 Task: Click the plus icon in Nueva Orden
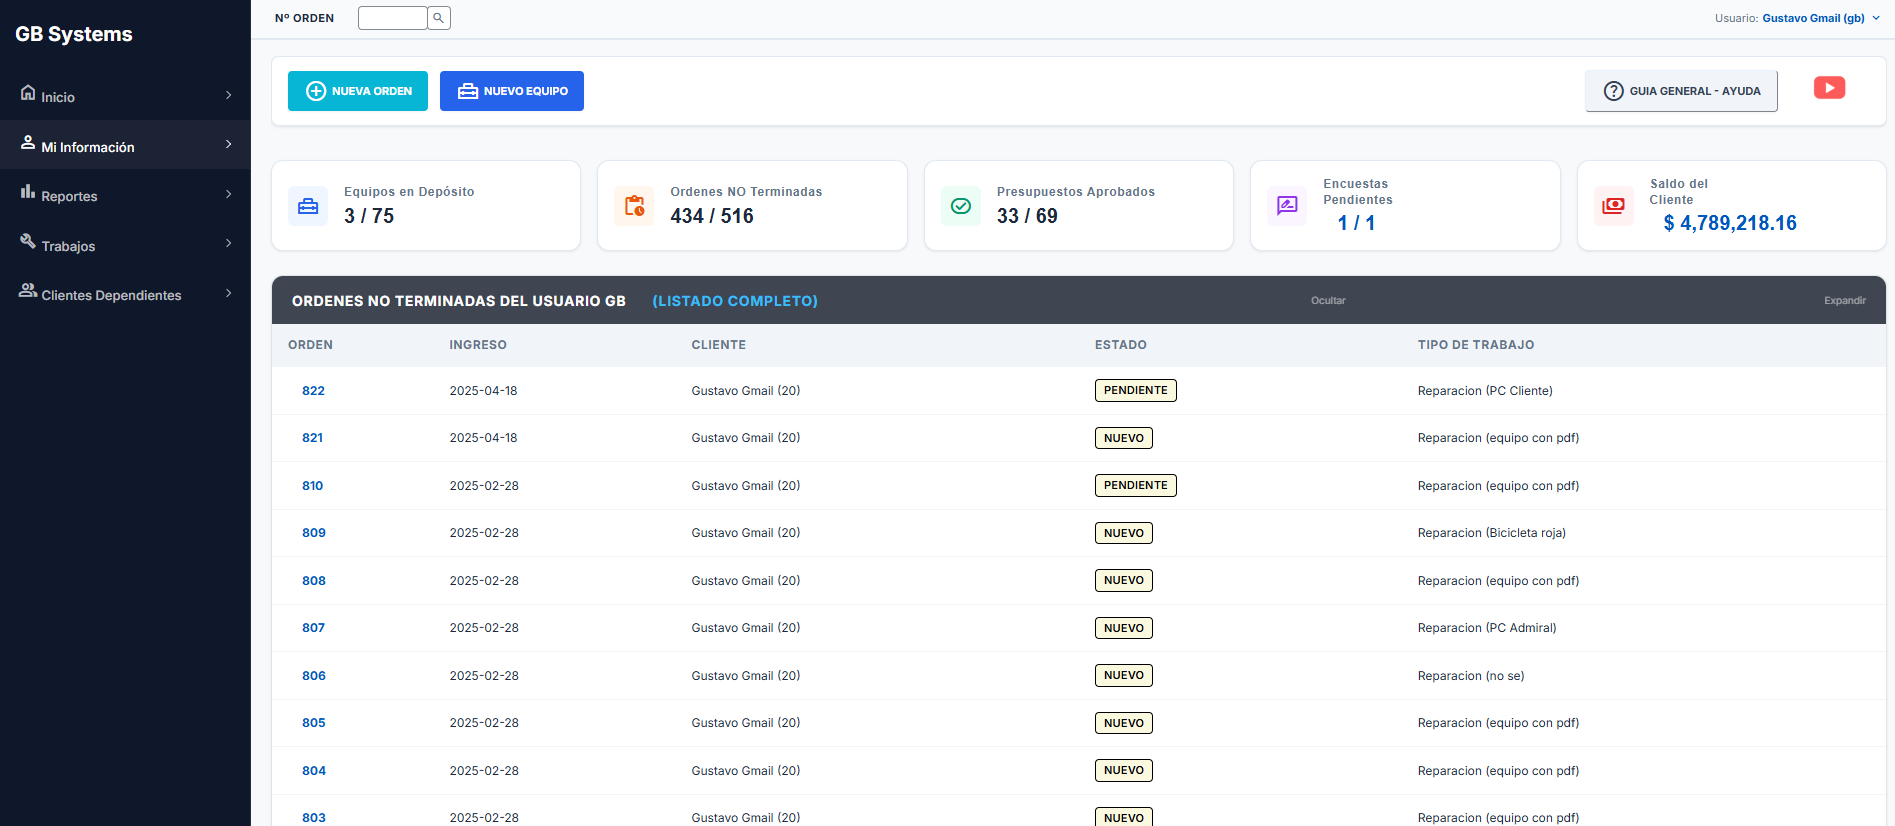(316, 91)
